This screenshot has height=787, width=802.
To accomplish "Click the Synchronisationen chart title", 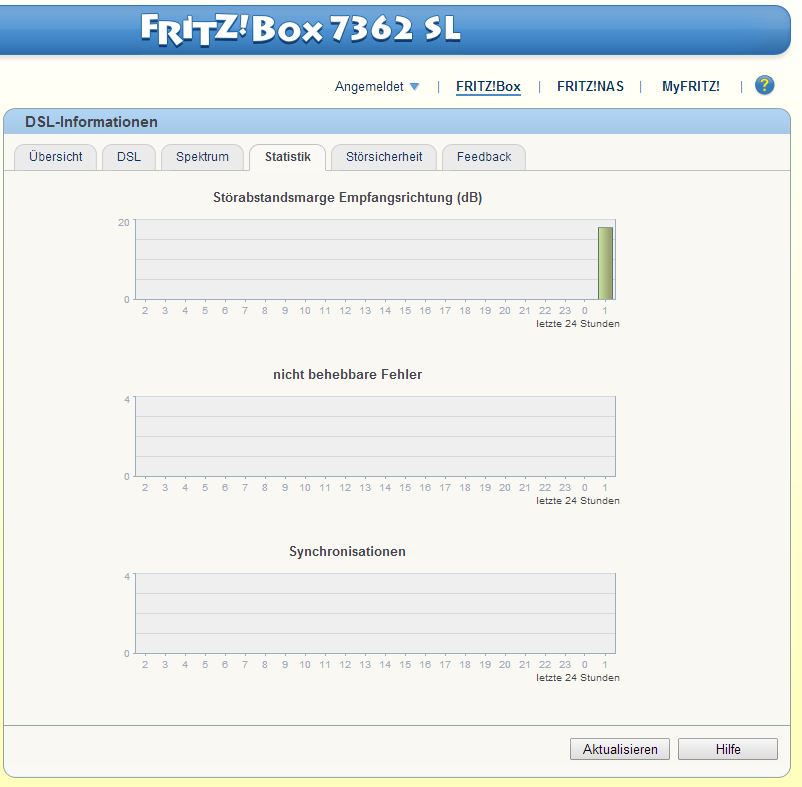I will [x=347, y=551].
